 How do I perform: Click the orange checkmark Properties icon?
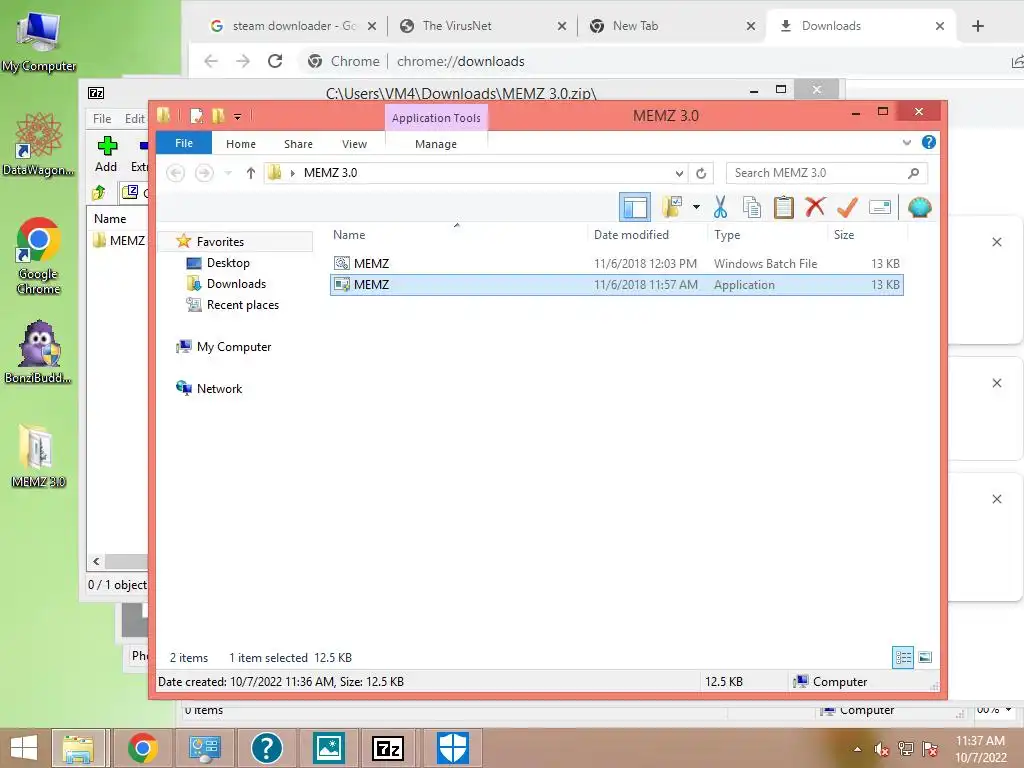point(847,208)
